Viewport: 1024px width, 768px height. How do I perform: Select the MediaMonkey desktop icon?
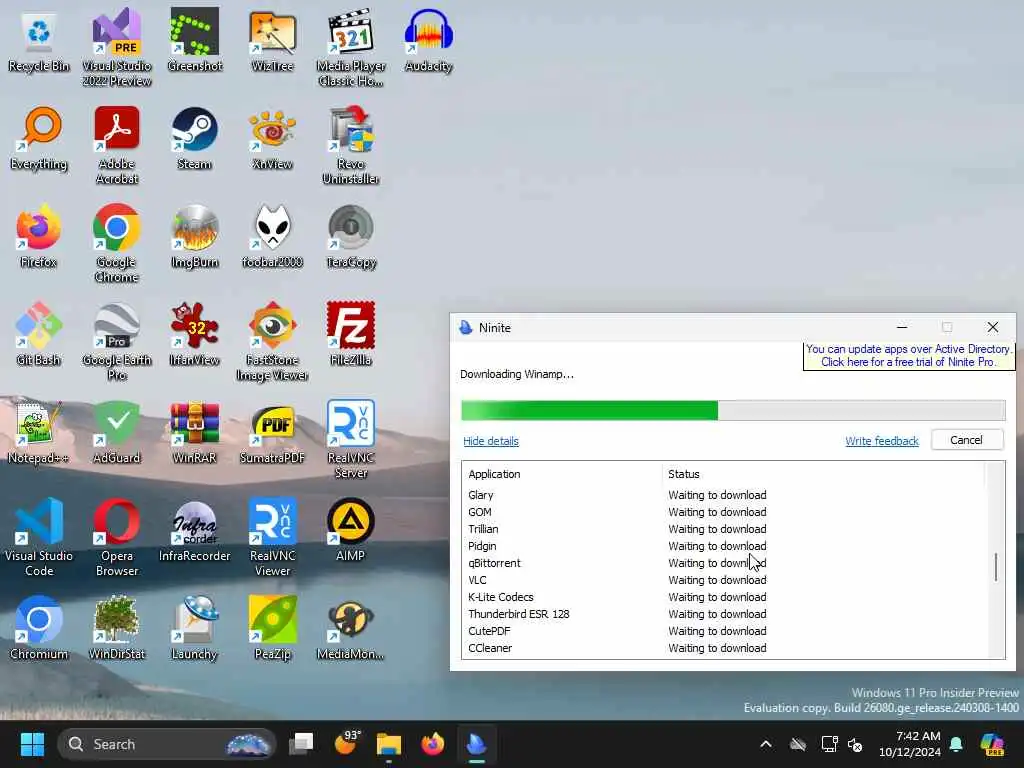click(351, 629)
